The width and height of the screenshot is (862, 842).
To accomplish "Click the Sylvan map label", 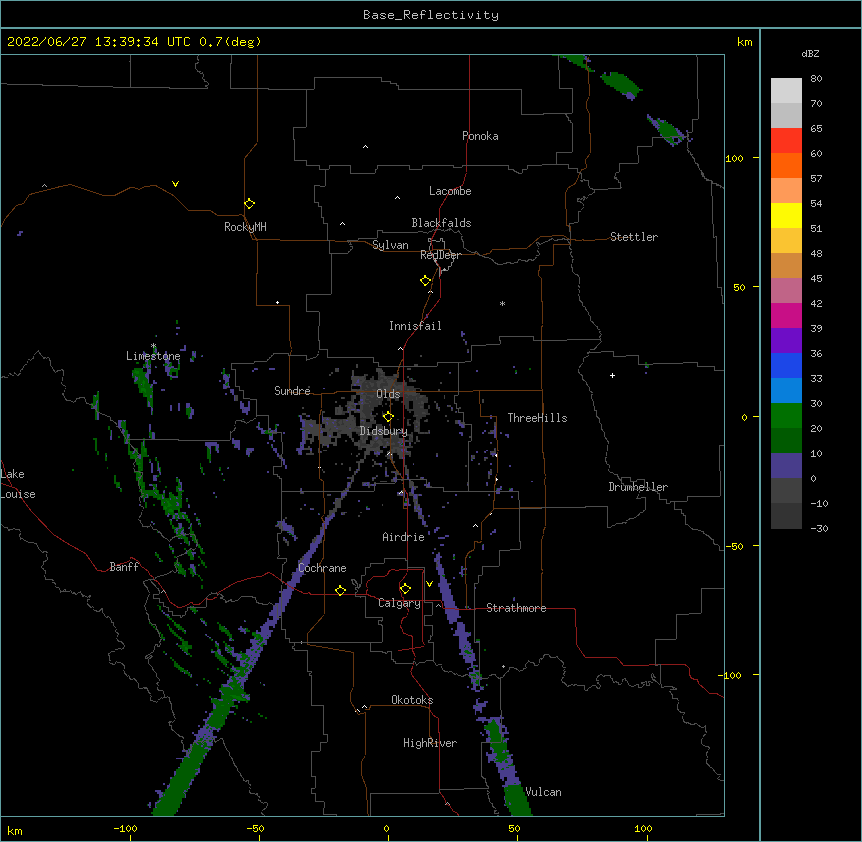I will 390,245.
